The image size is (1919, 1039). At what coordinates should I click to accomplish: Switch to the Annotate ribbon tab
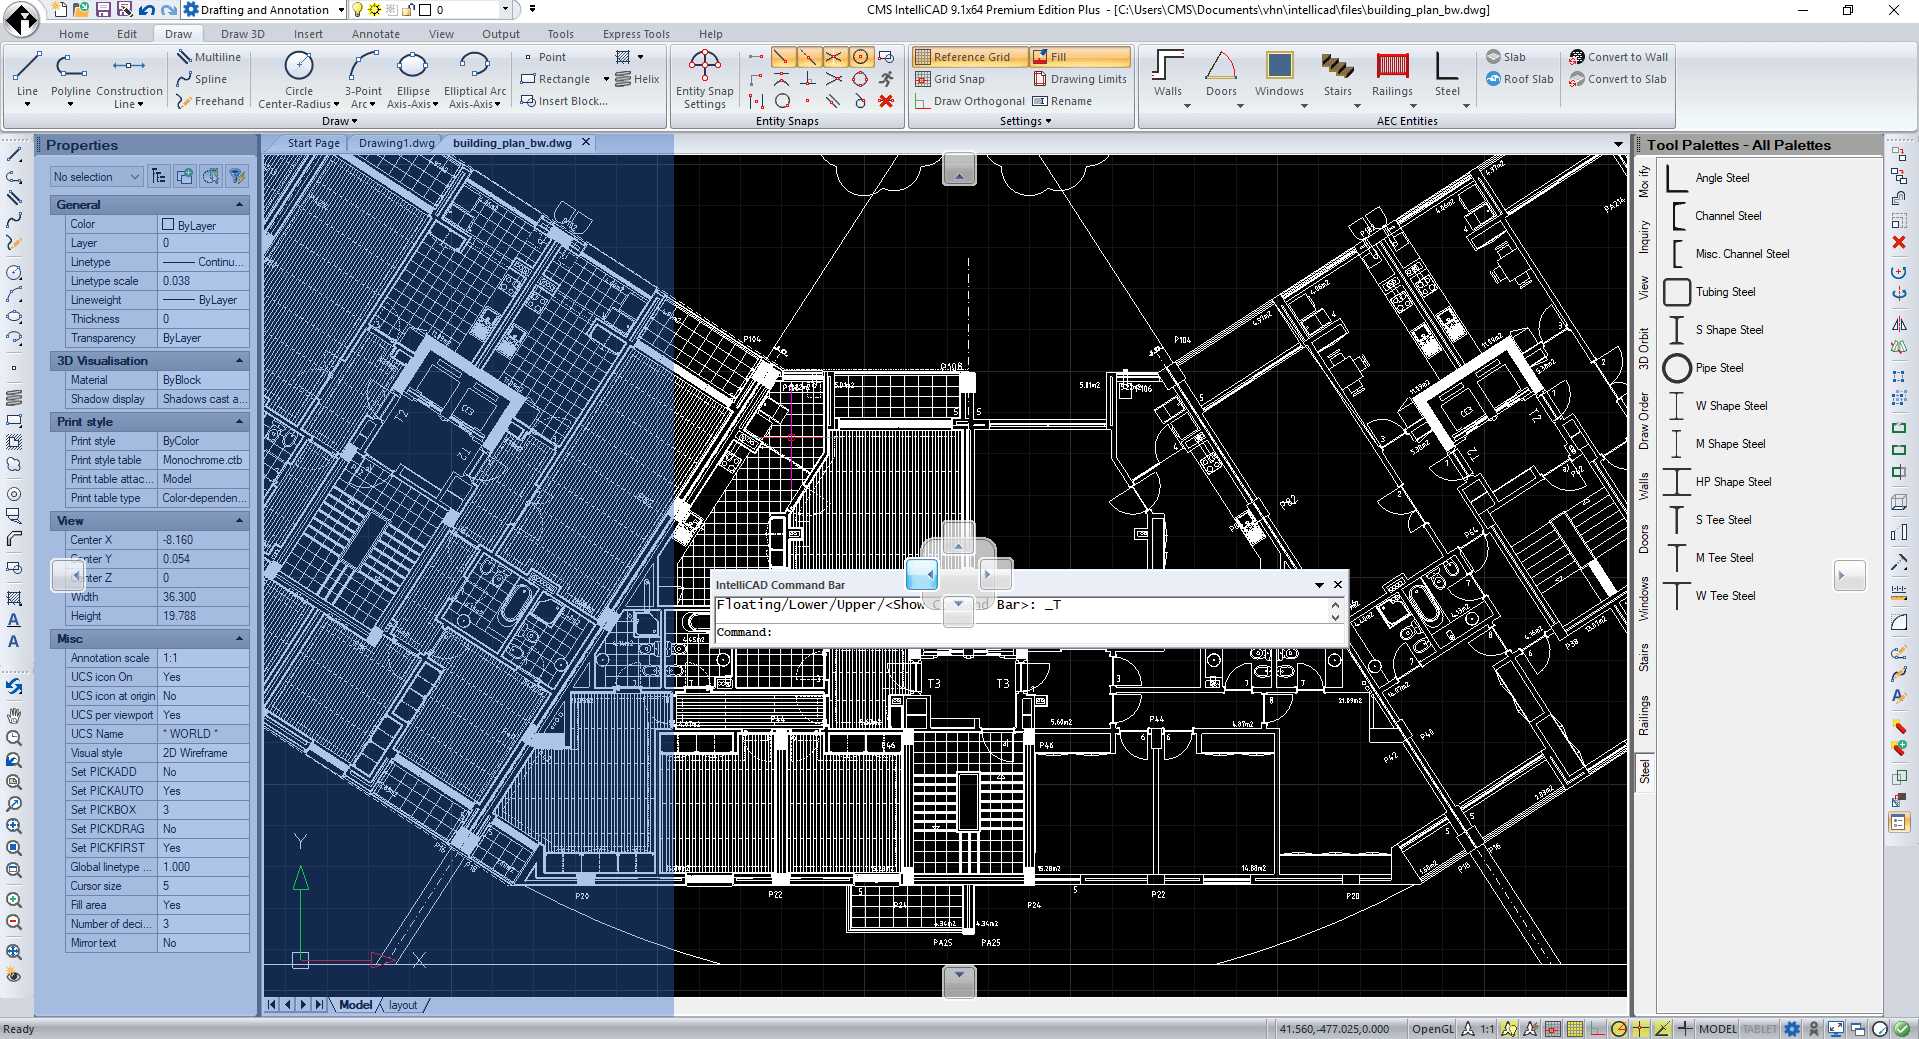pos(375,33)
